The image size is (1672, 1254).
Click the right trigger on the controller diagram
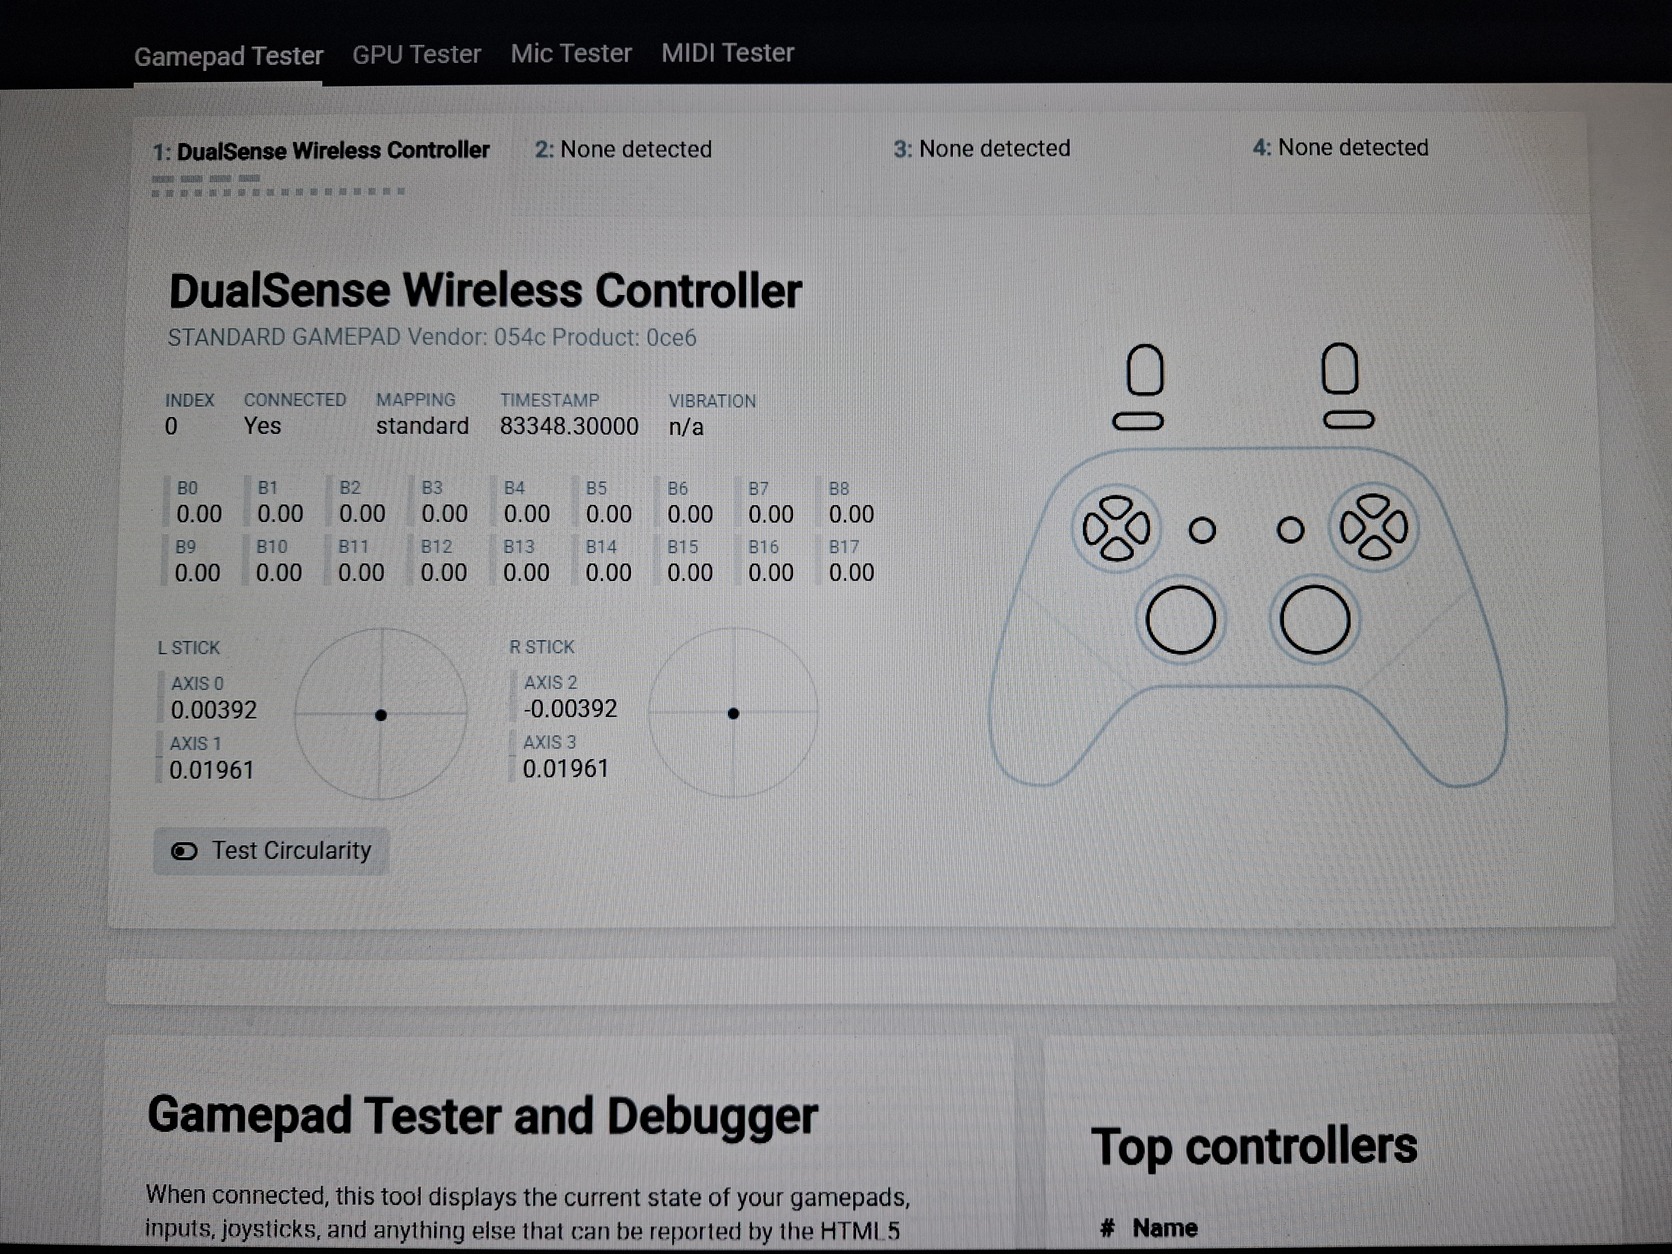(x=1340, y=368)
